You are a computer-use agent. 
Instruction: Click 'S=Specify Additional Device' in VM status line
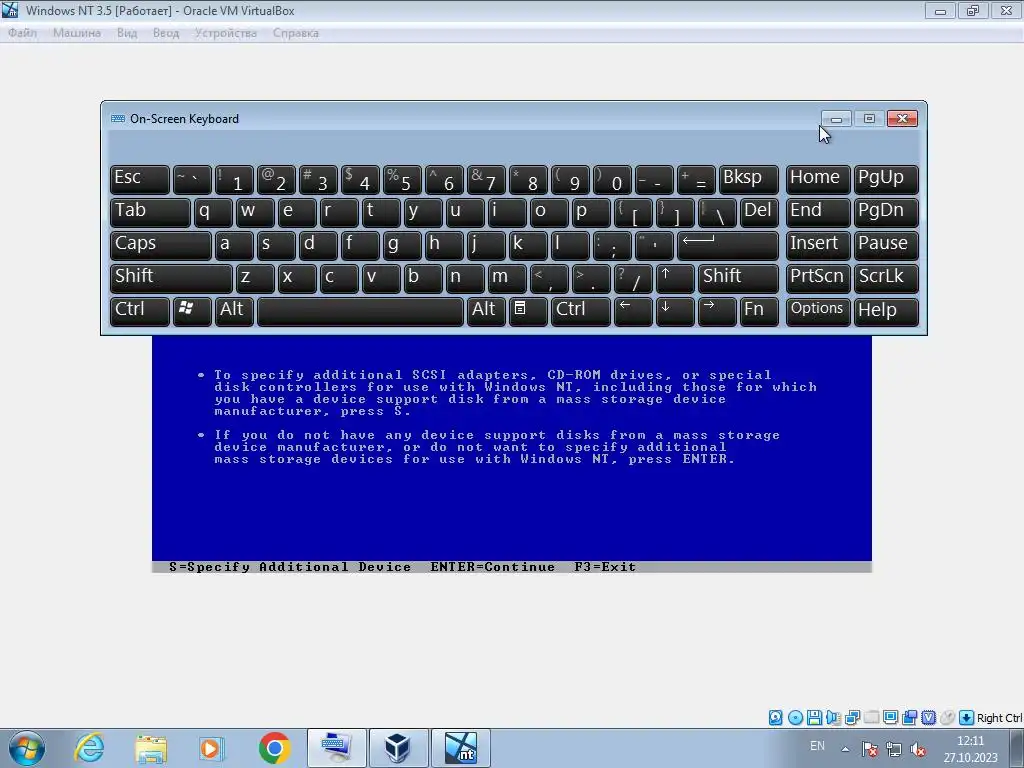pos(290,567)
